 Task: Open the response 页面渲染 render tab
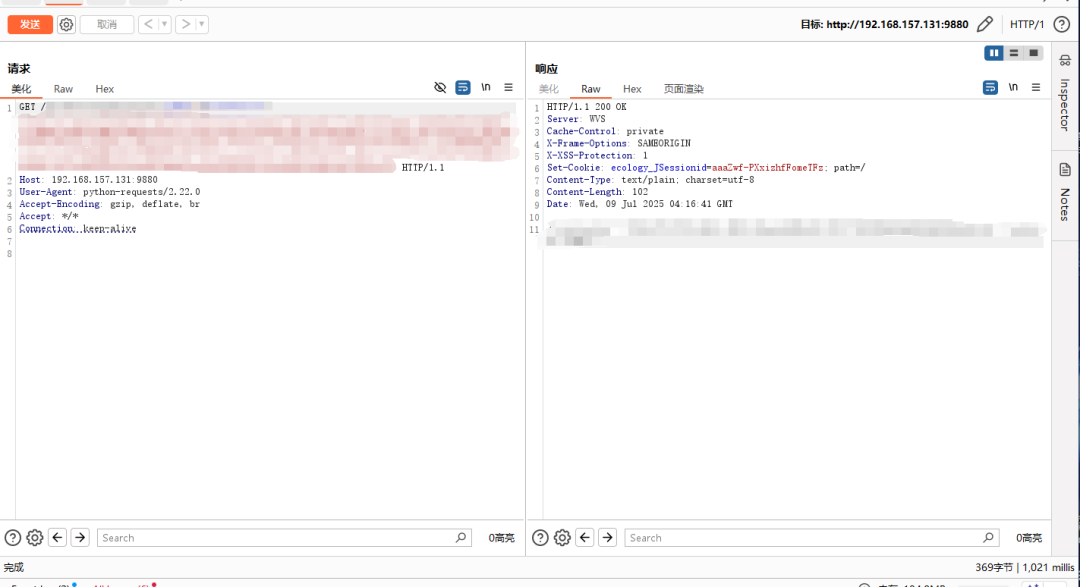coord(684,89)
